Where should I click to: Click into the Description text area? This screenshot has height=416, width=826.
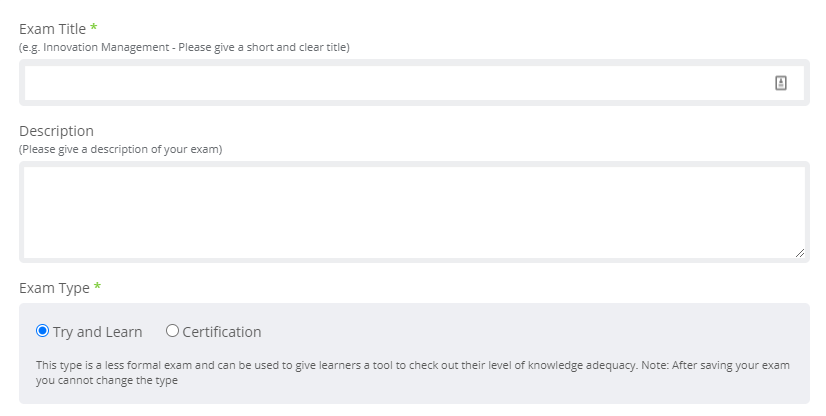(414, 212)
